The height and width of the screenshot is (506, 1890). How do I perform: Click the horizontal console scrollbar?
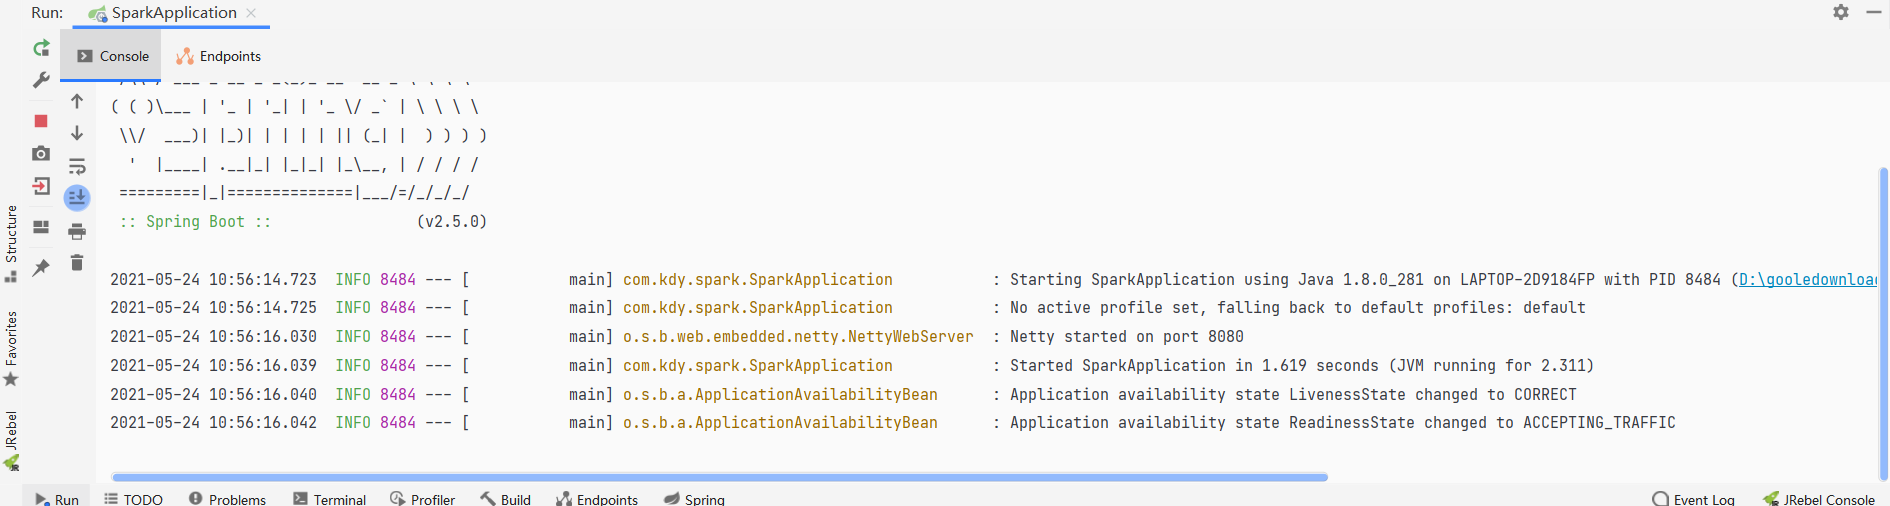pyautogui.click(x=720, y=477)
